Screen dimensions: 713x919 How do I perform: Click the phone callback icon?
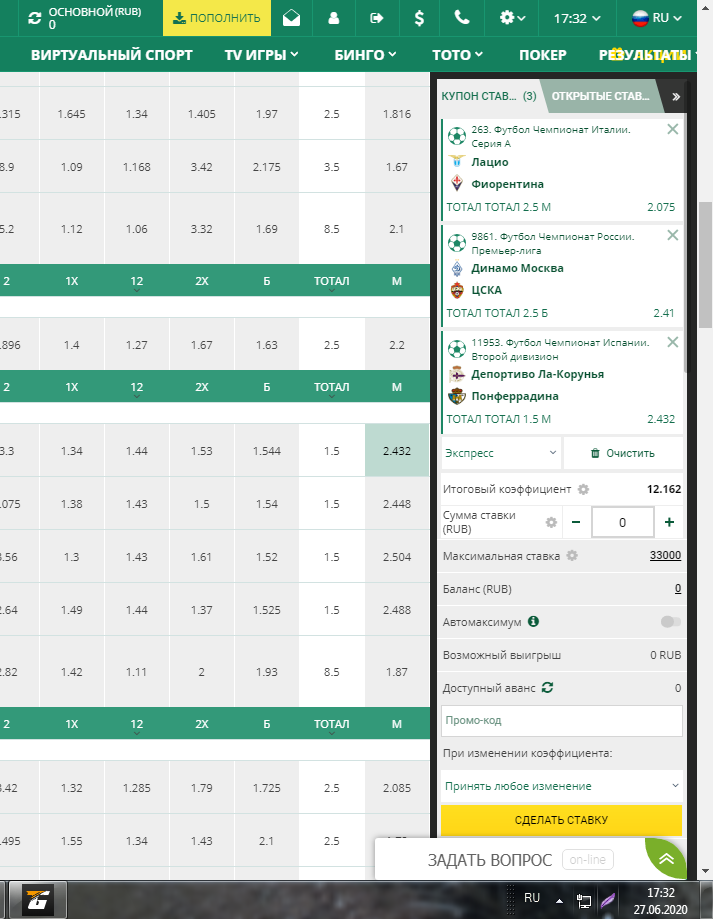coord(461,18)
